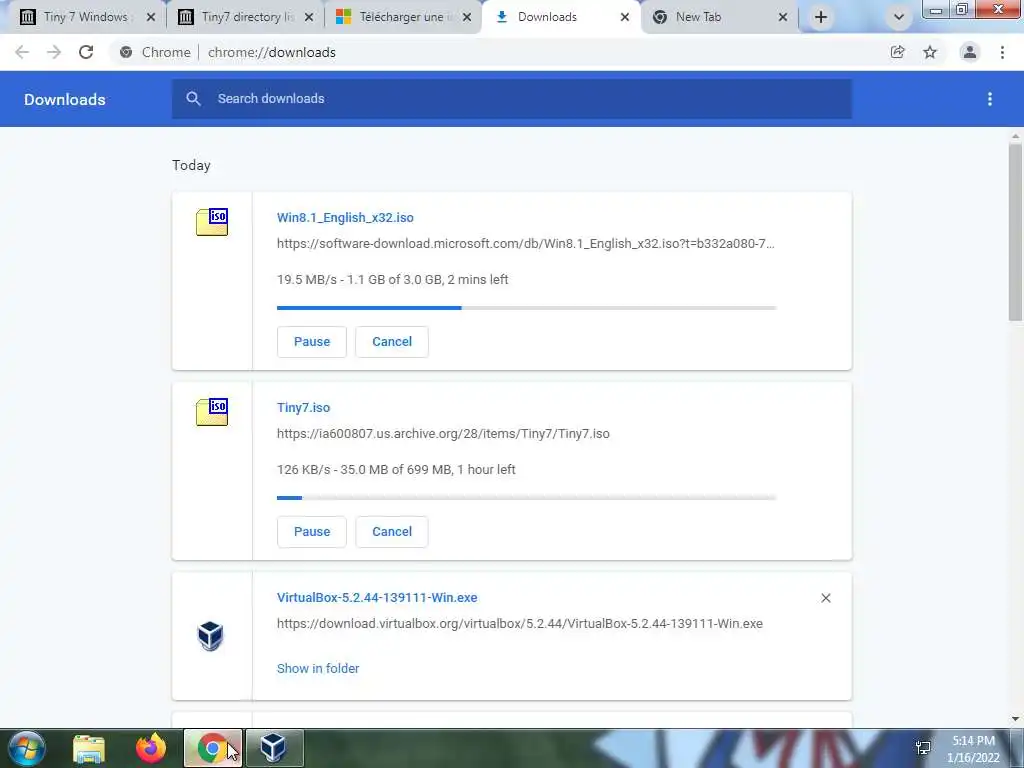1024x768 pixels.
Task: Click the archive.org Tiny7.iso source URL
Action: pos(443,434)
